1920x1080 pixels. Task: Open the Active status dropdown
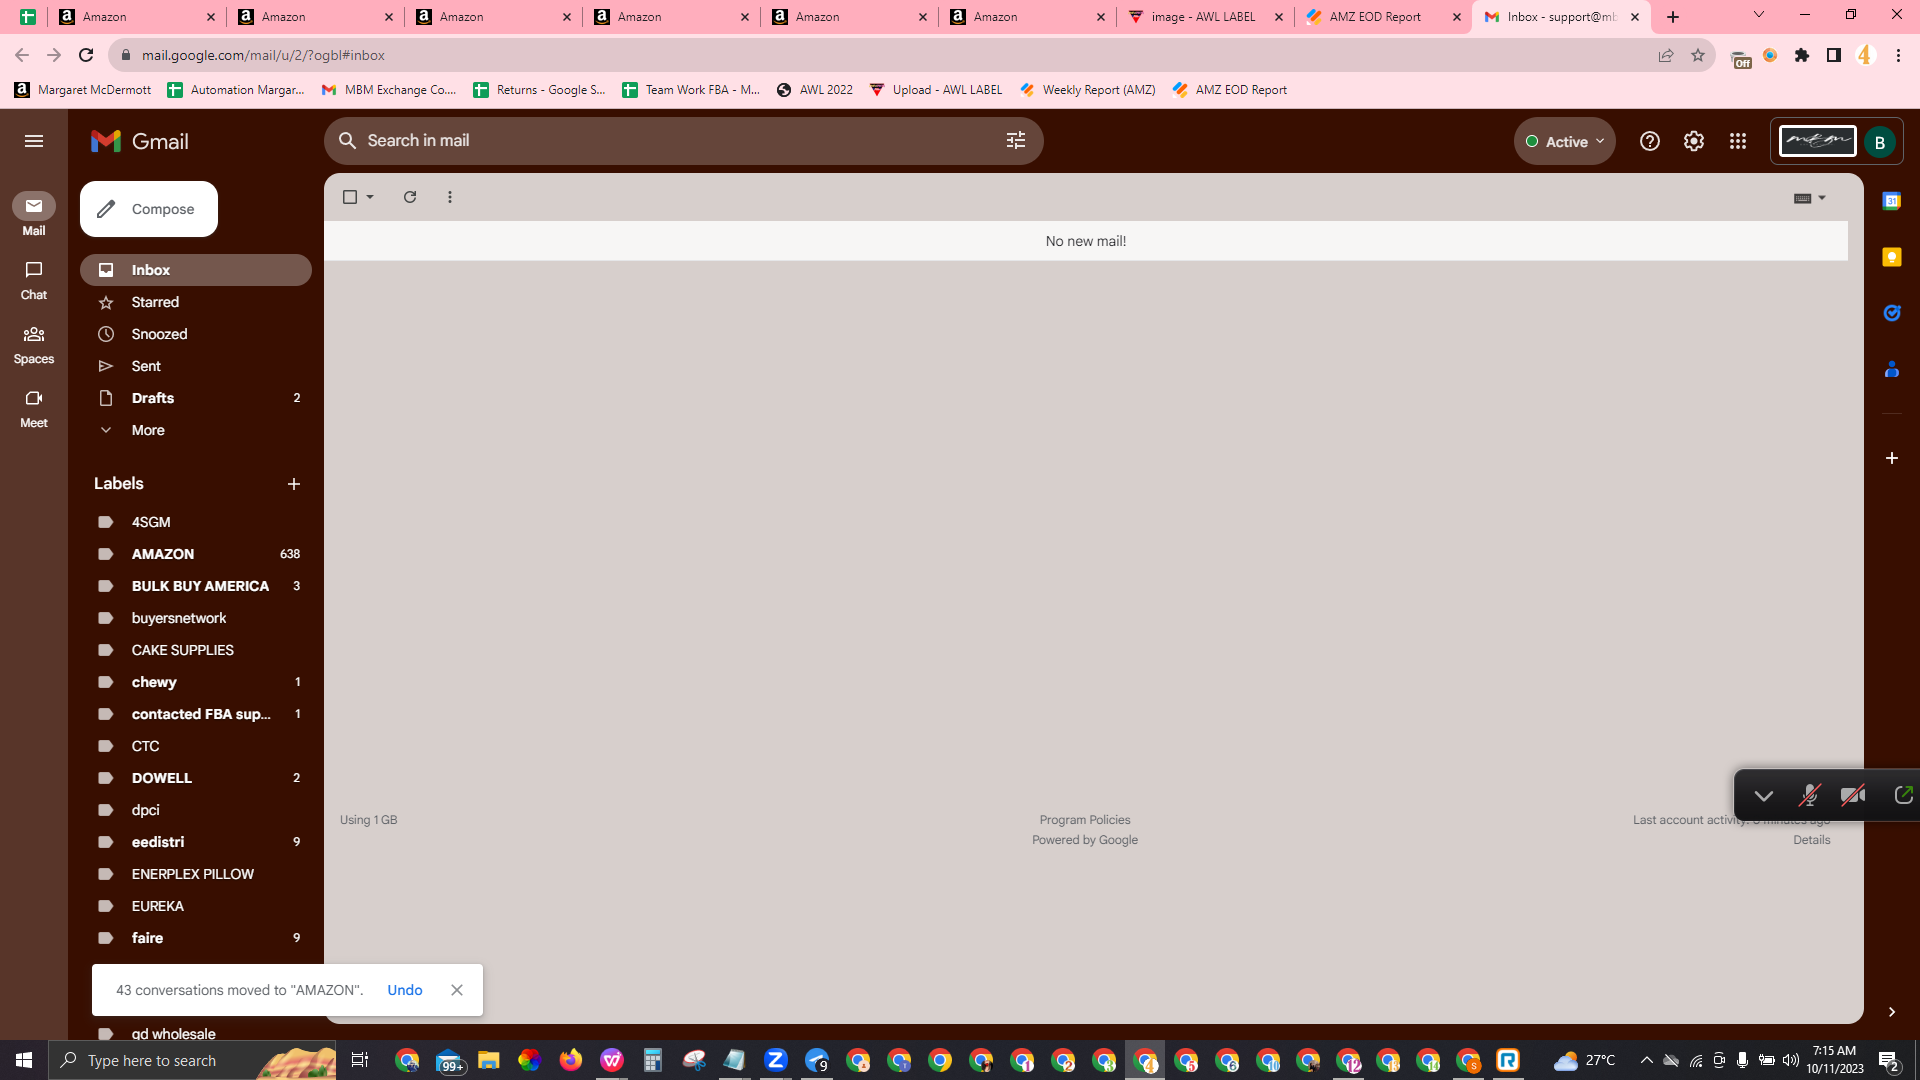1565,142
